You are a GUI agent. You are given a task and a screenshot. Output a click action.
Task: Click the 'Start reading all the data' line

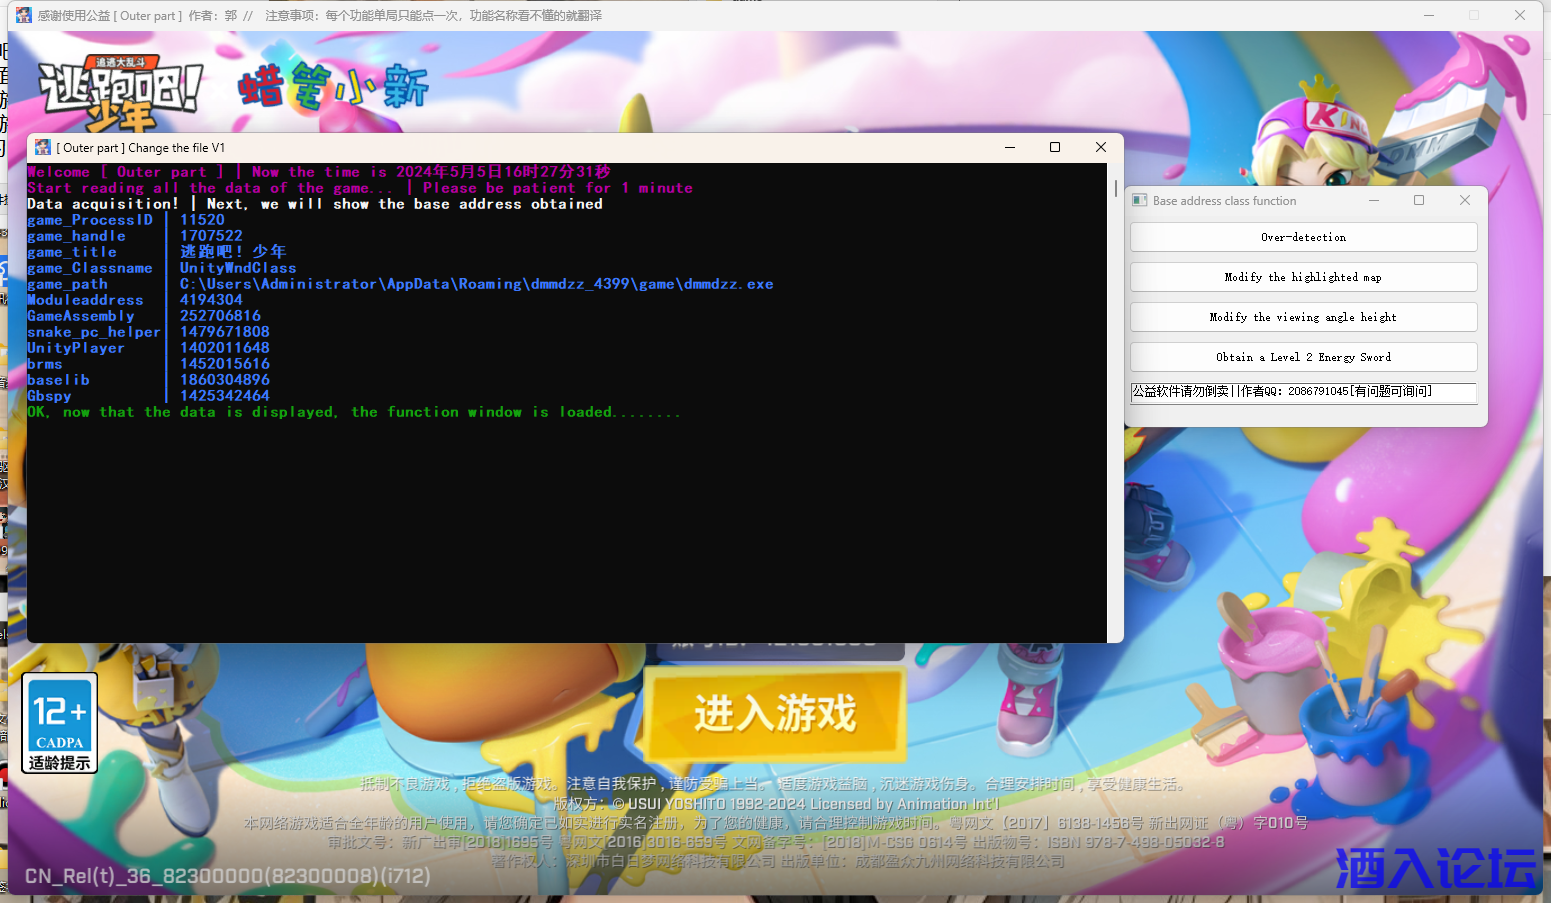pos(360,188)
